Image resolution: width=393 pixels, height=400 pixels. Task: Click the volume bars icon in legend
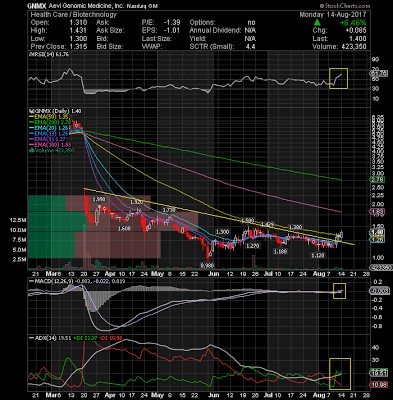pos(31,150)
